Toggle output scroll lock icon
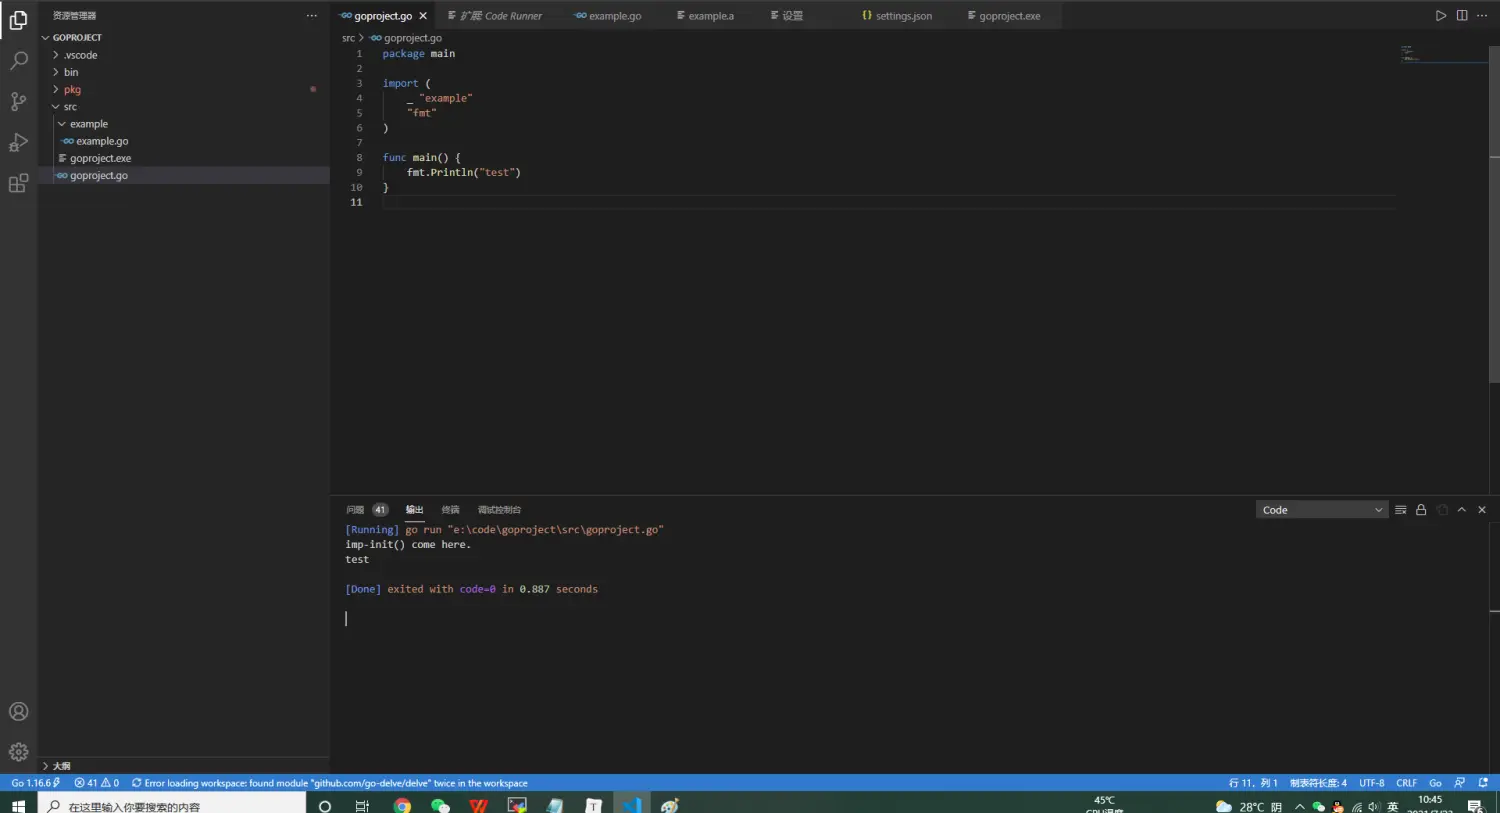 coord(1421,510)
